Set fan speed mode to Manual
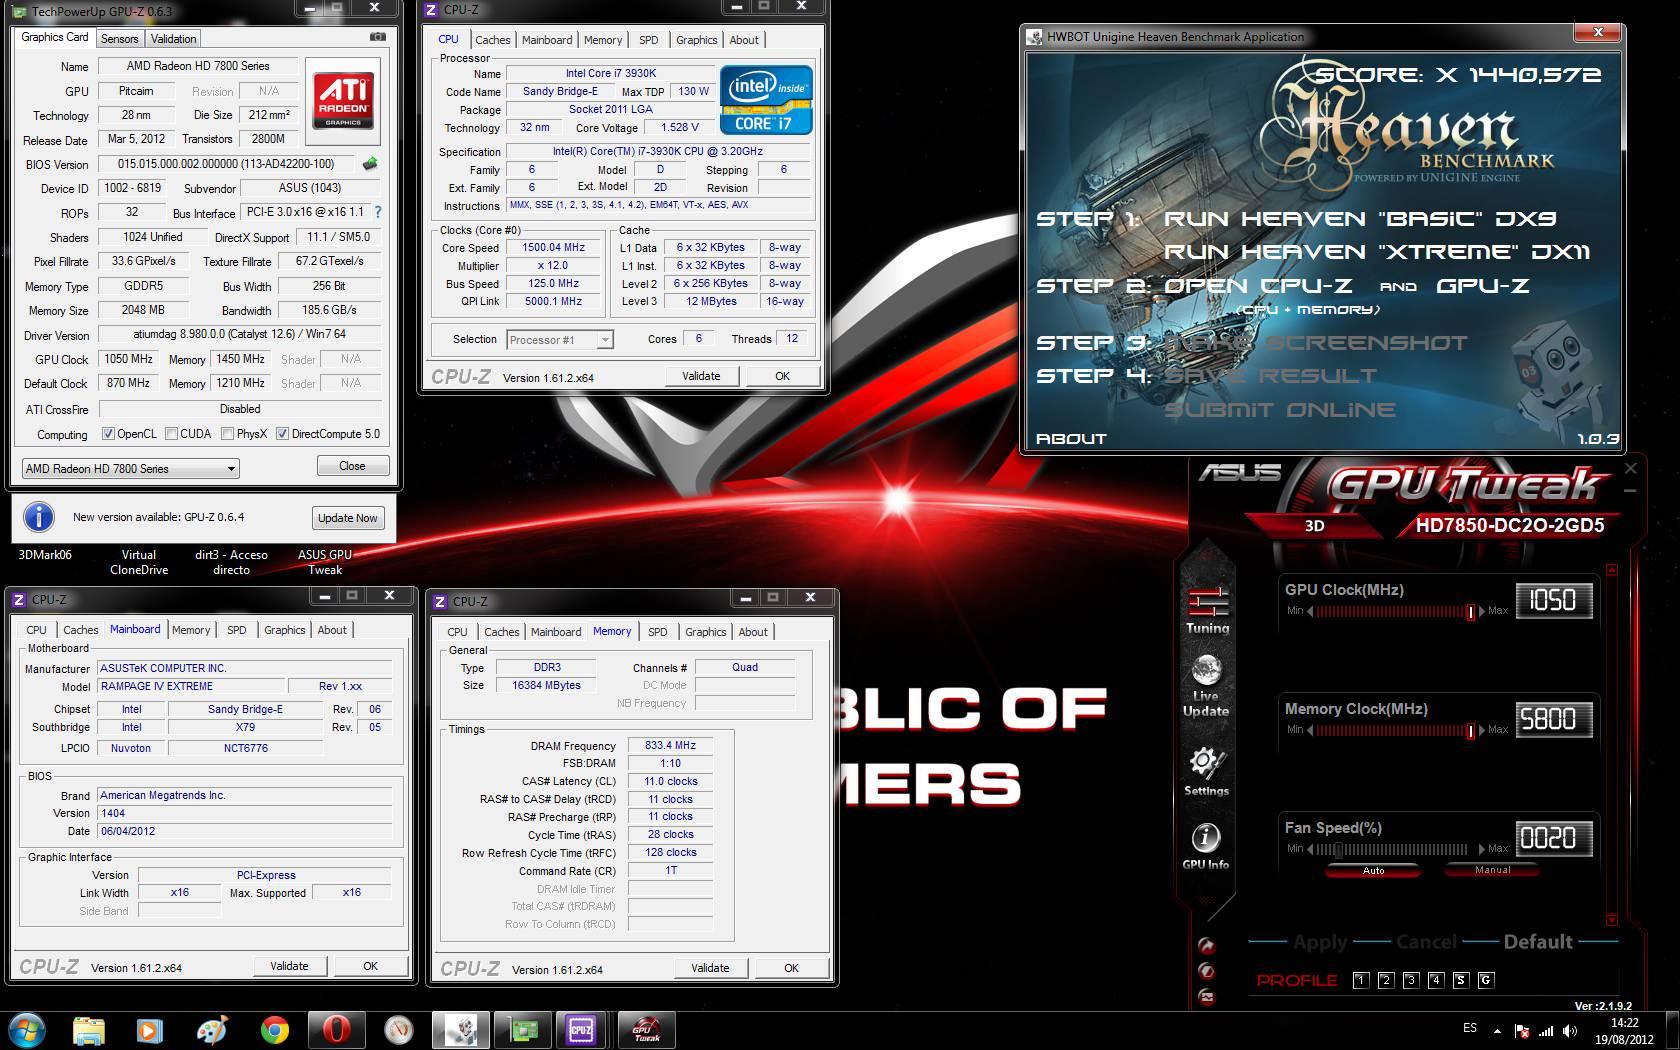 (x=1492, y=870)
